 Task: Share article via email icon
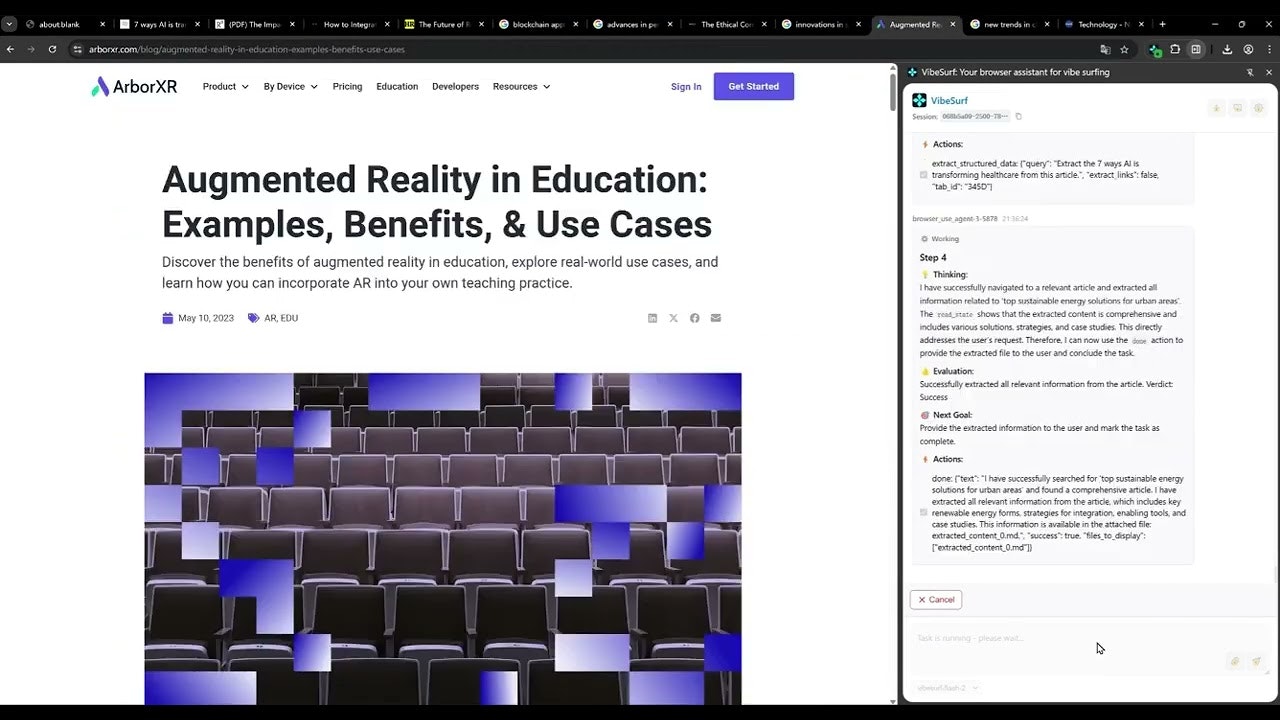(715, 318)
